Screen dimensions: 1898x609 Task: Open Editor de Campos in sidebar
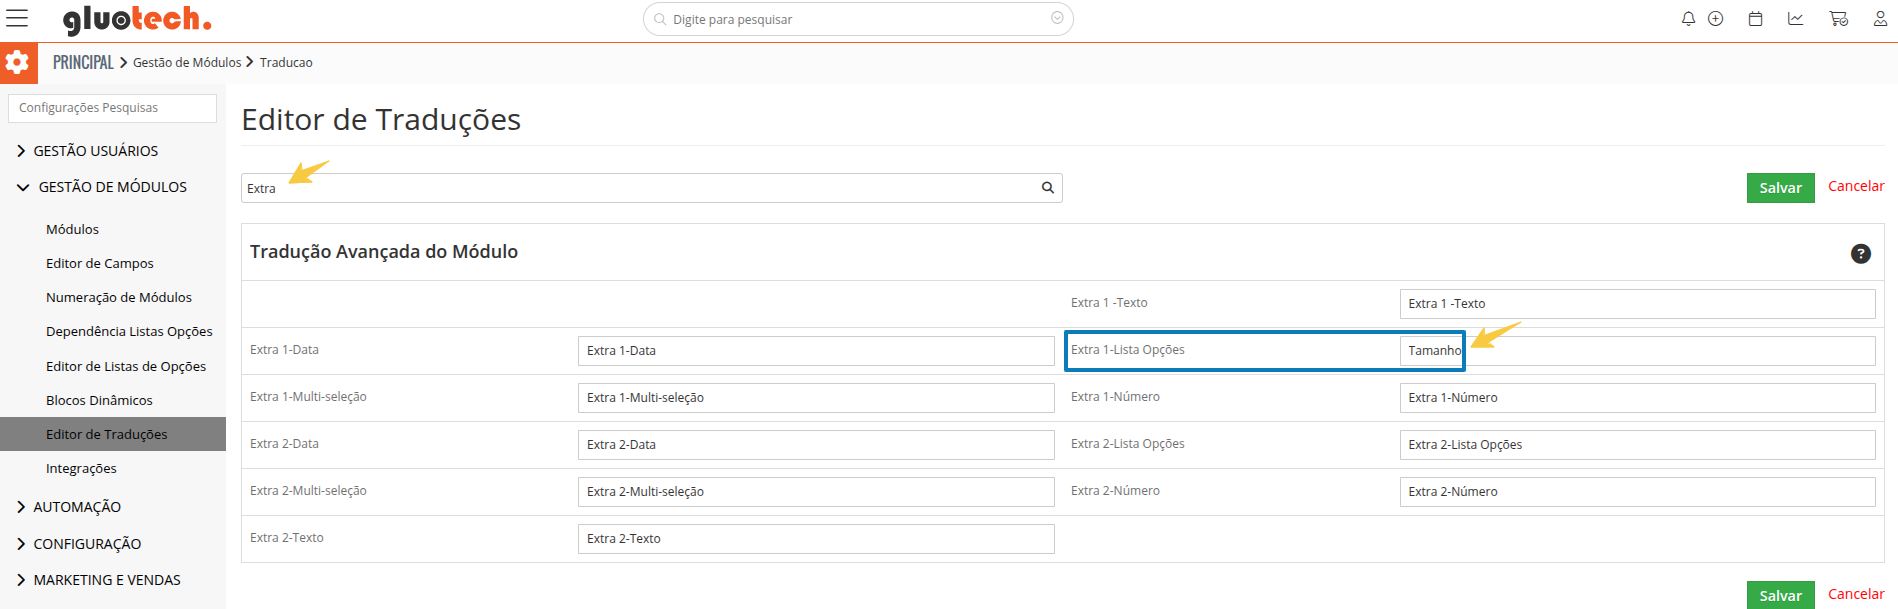(x=100, y=264)
